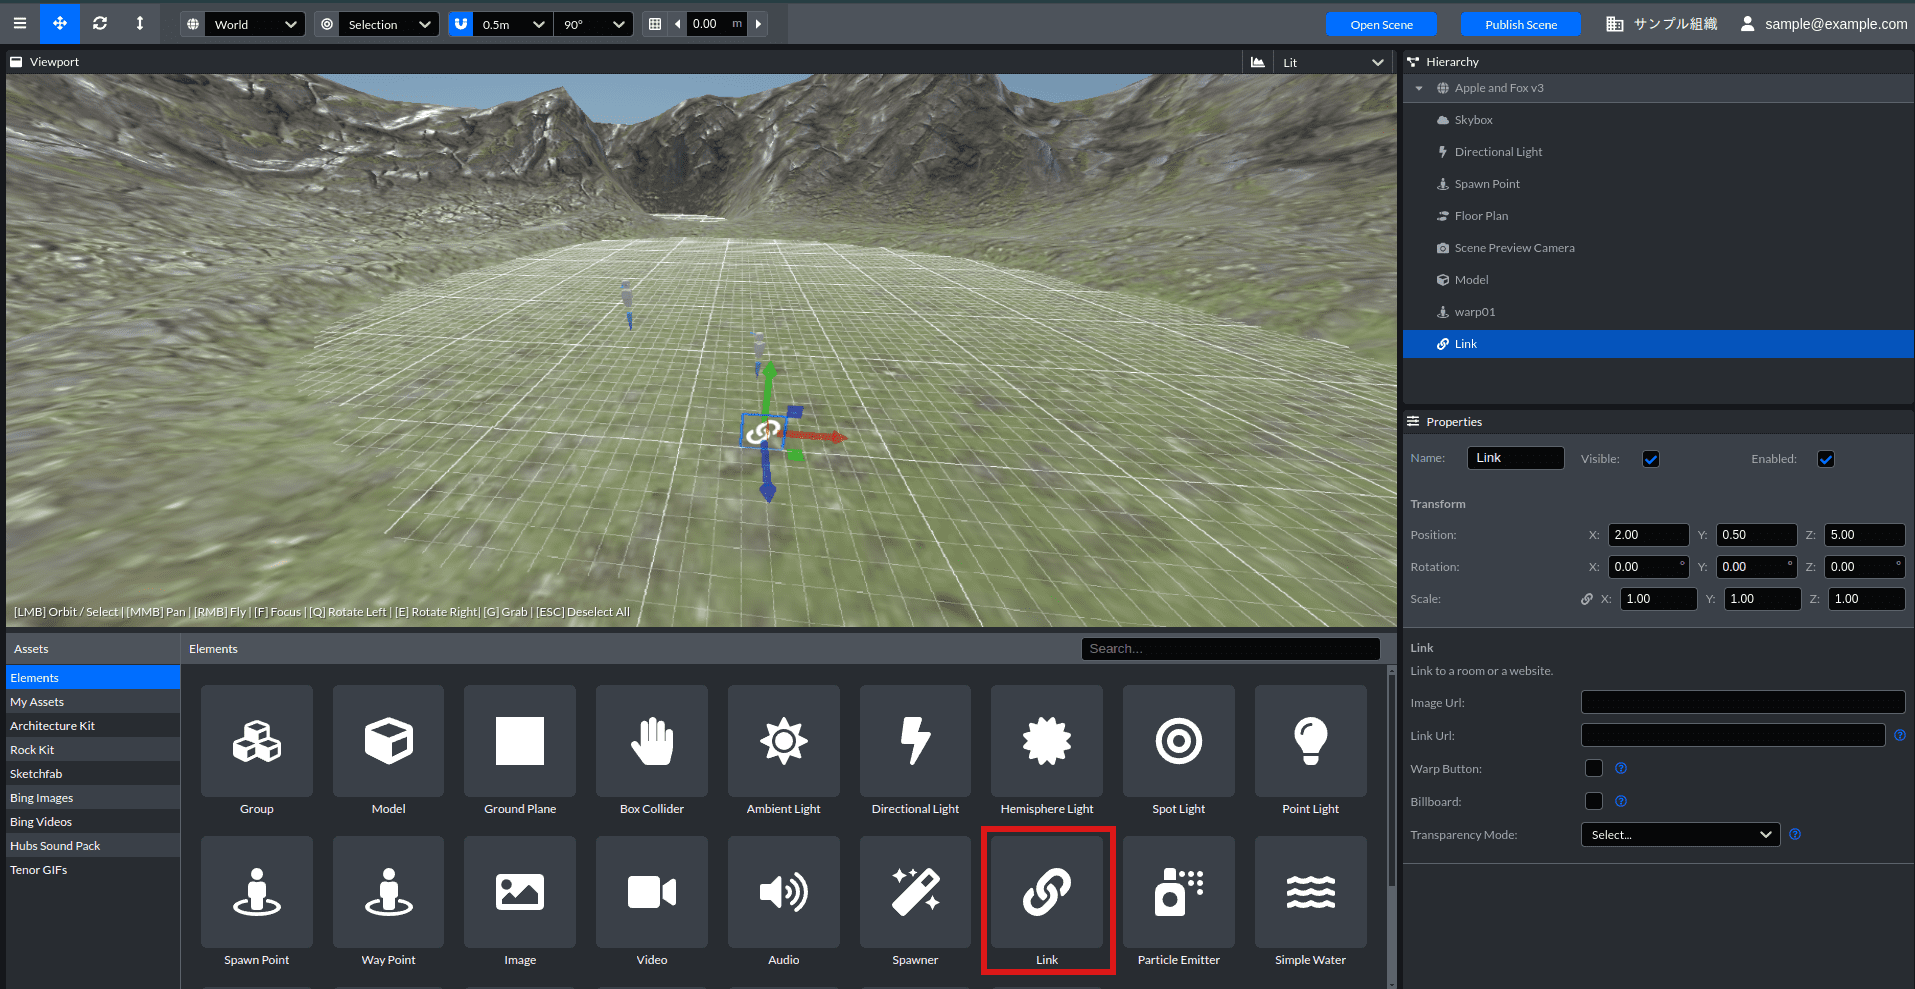Click the Particle Emitter element icon
The width and height of the screenshot is (1915, 989).
(1178, 892)
